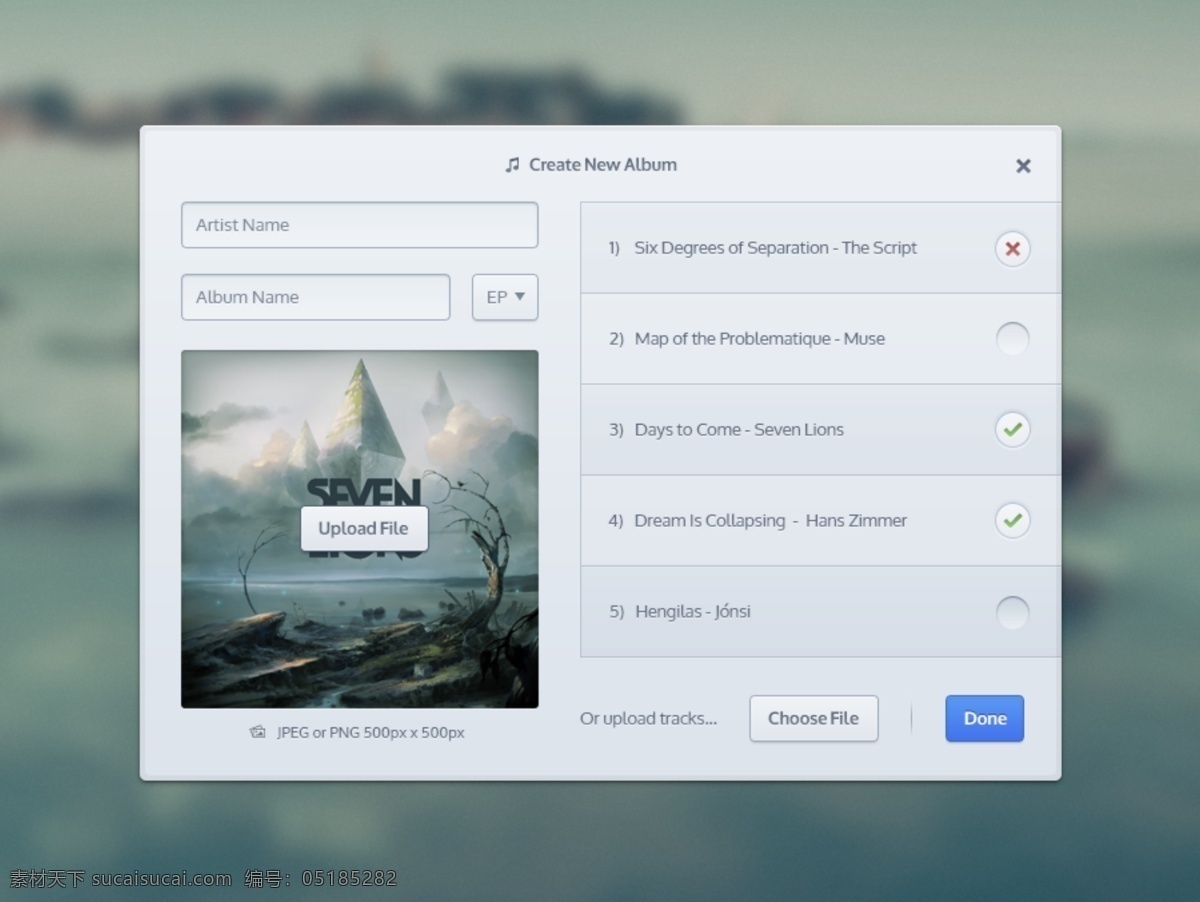Click the Upload File button

364,528
